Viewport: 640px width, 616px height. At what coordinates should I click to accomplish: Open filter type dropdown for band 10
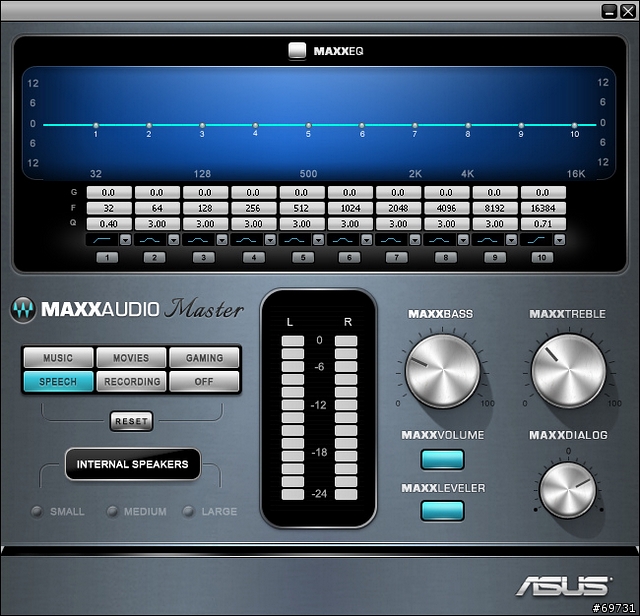click(x=560, y=240)
